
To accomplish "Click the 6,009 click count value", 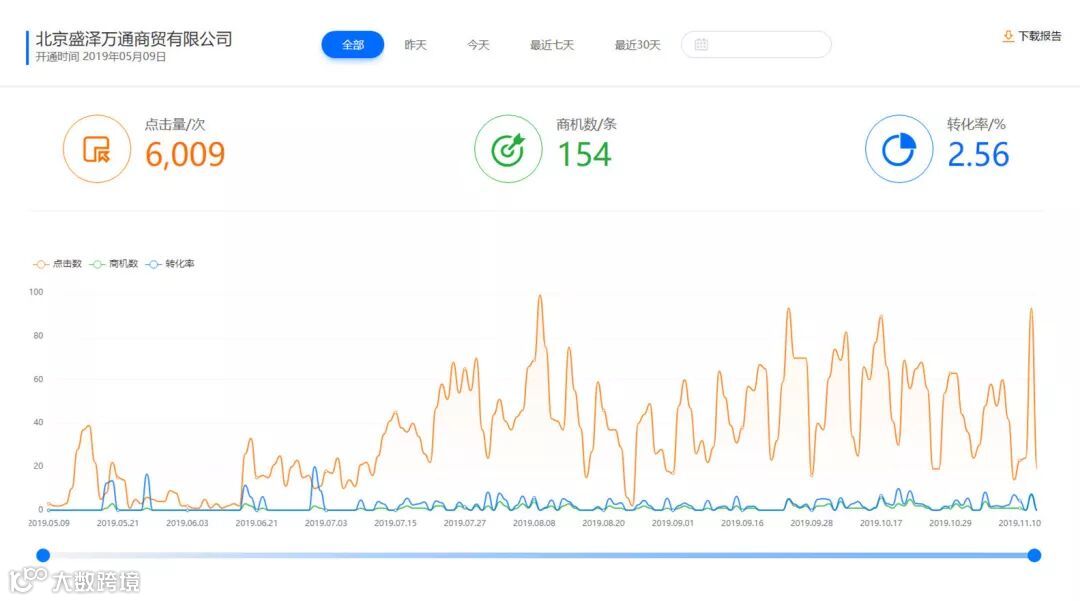I will pos(185,154).
